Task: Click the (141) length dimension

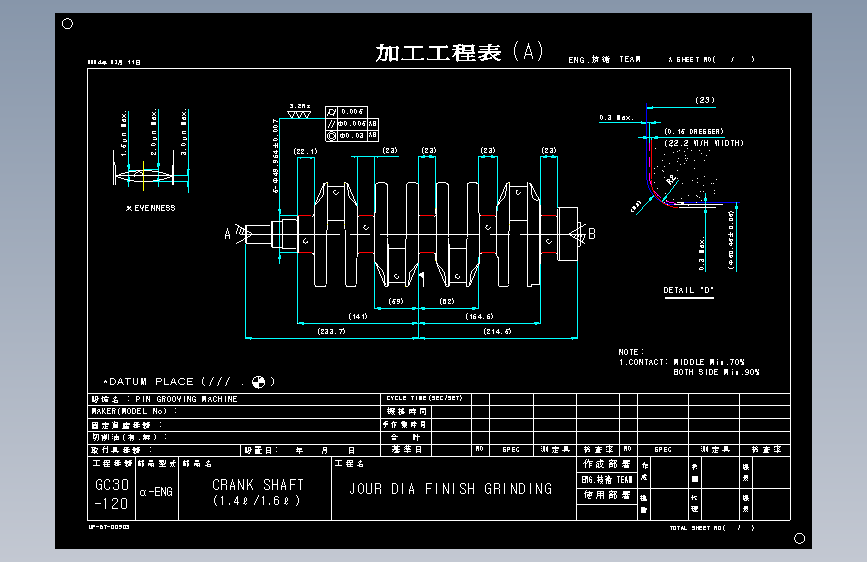Action: click(358, 316)
